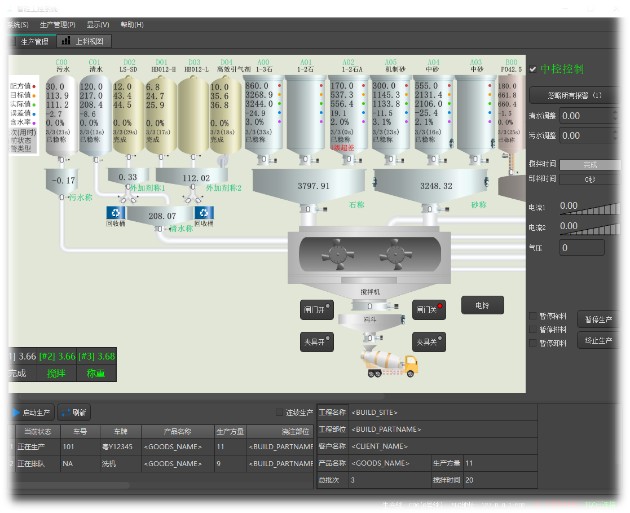Image resolution: width=630 pixels, height=513 pixels.
Task: Click the 气压 pressure input field
Action: [x=580, y=247]
